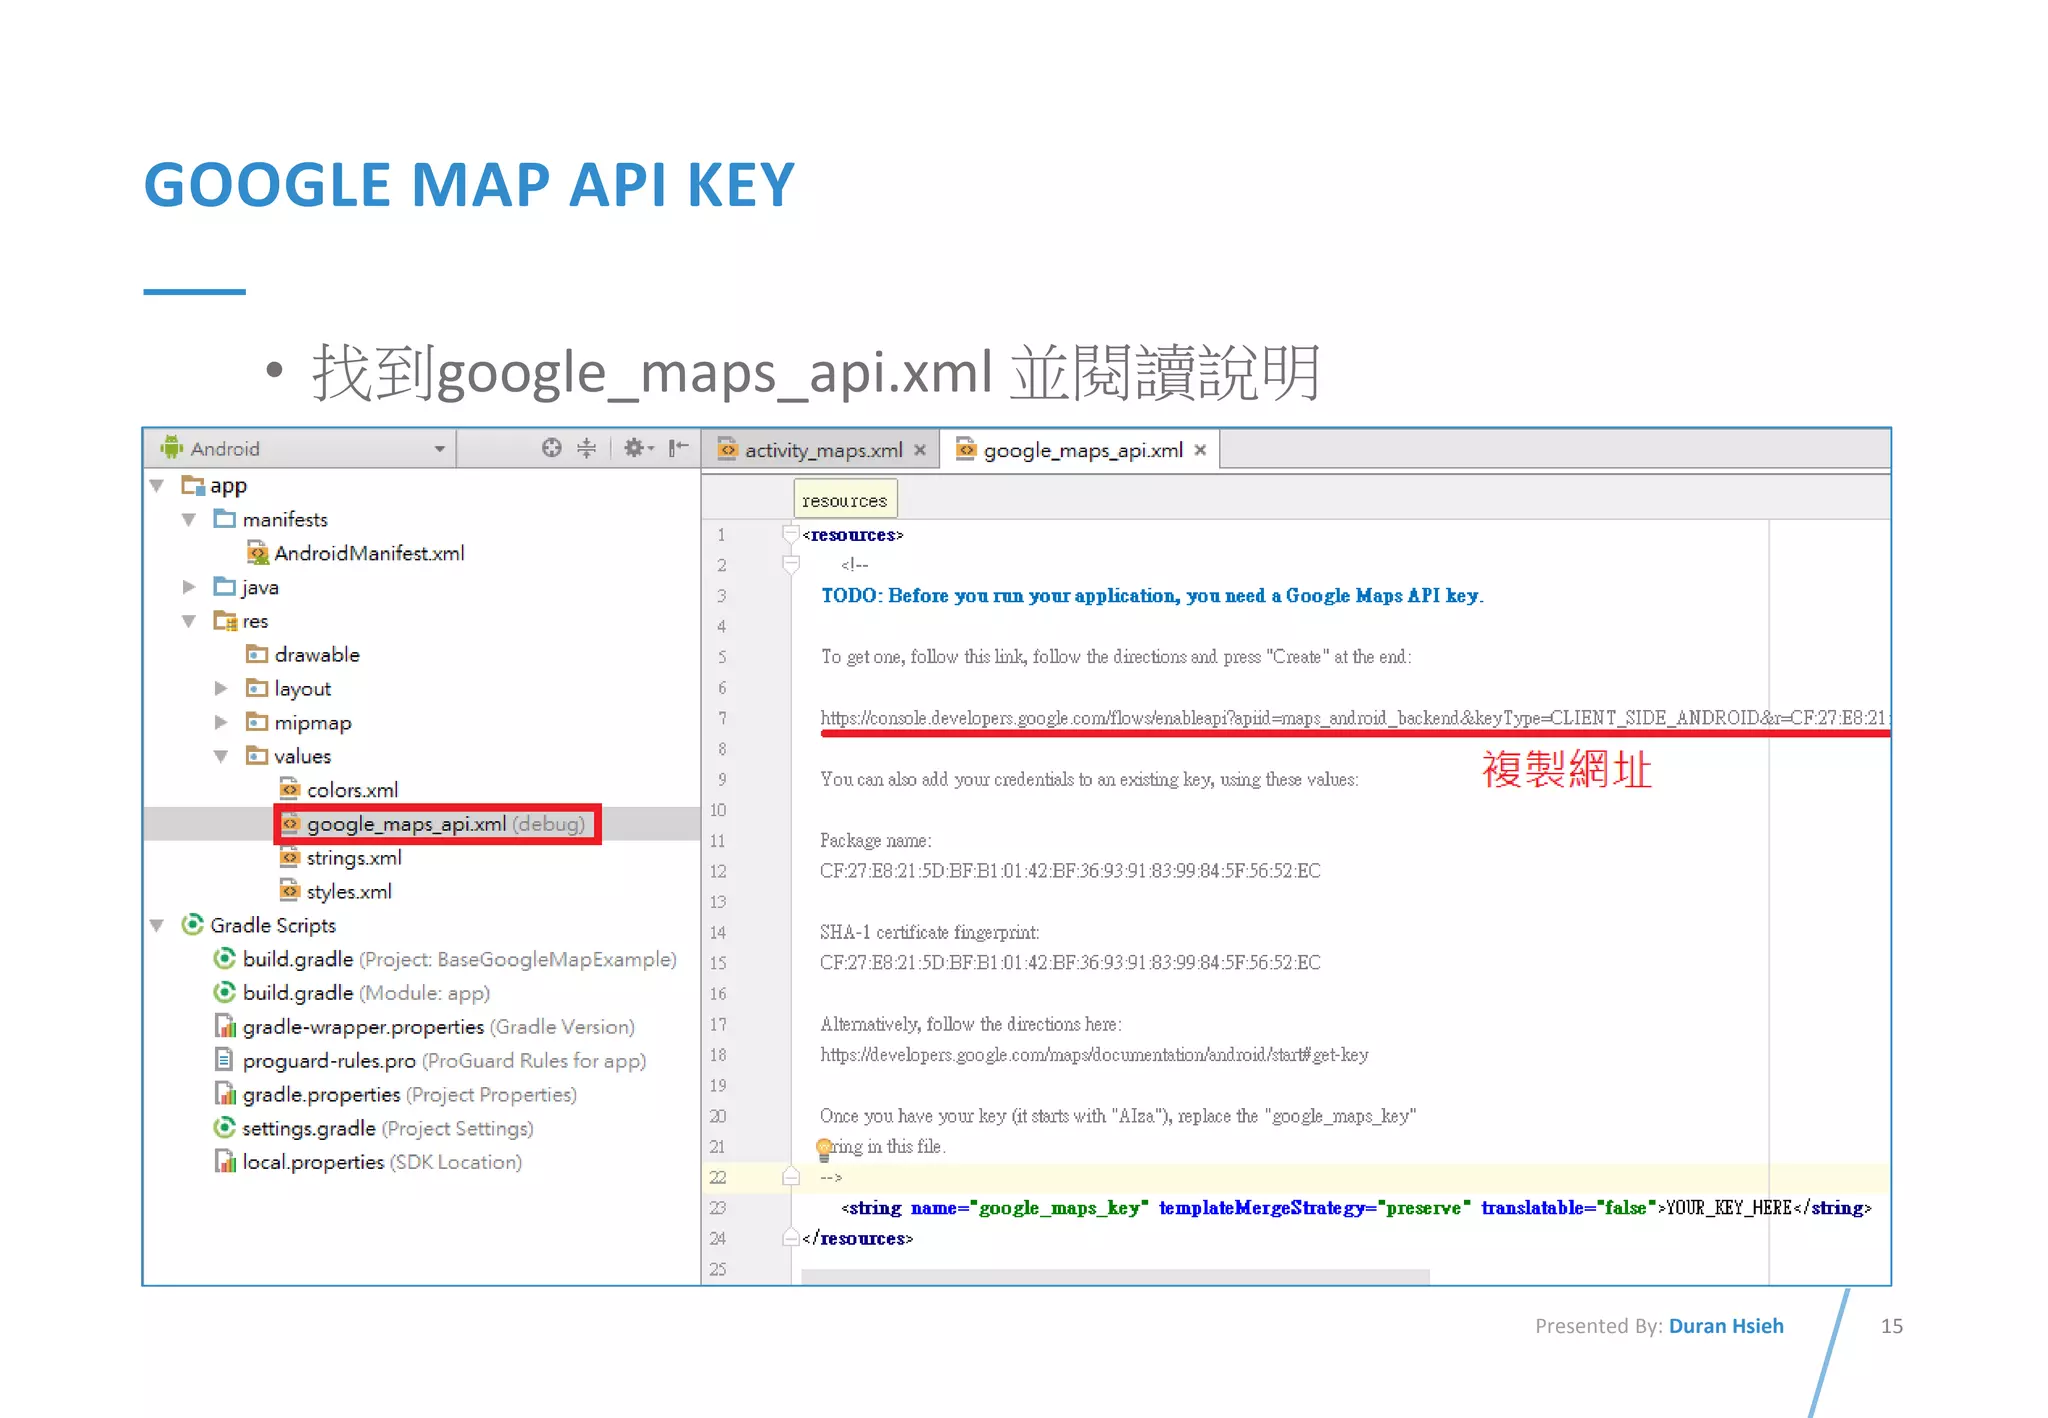Image resolution: width=2048 pixels, height=1418 pixels.
Task: Select the app folder icon
Action: (x=193, y=485)
